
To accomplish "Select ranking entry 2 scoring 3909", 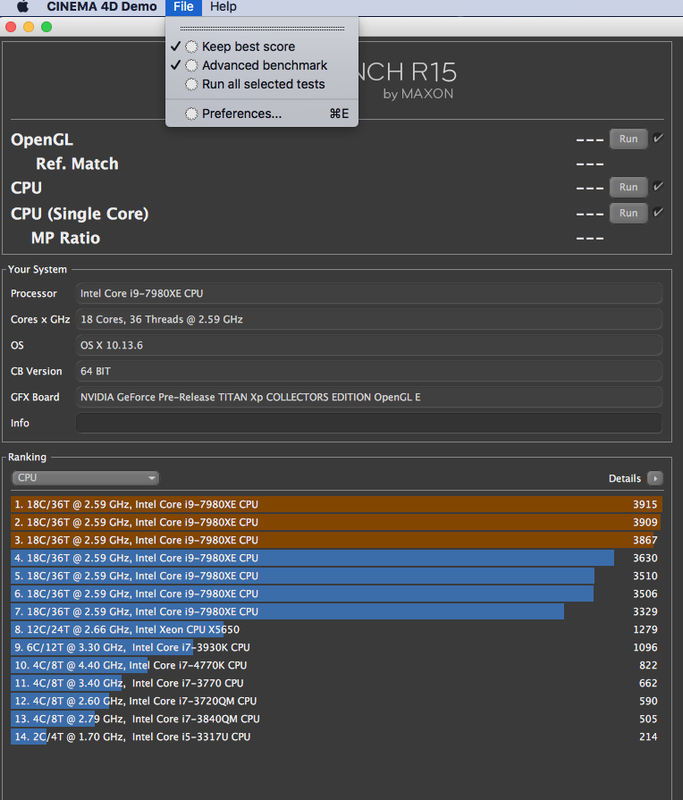I will (336, 522).
